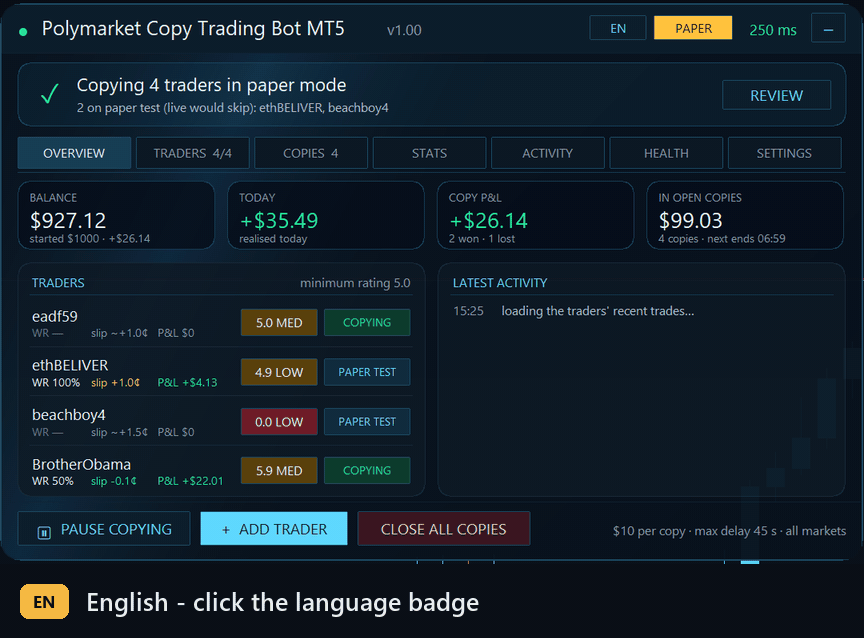The image size is (864, 638).
Task: Click 'WR 50%' for BrotherObama
Action: click(52, 481)
